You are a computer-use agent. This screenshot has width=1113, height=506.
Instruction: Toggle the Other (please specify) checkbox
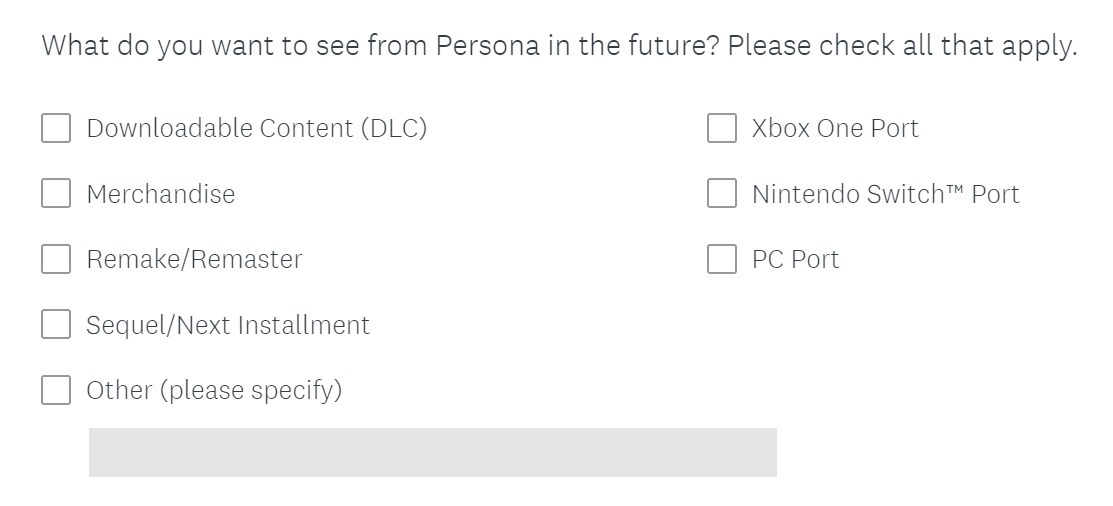coord(56,390)
